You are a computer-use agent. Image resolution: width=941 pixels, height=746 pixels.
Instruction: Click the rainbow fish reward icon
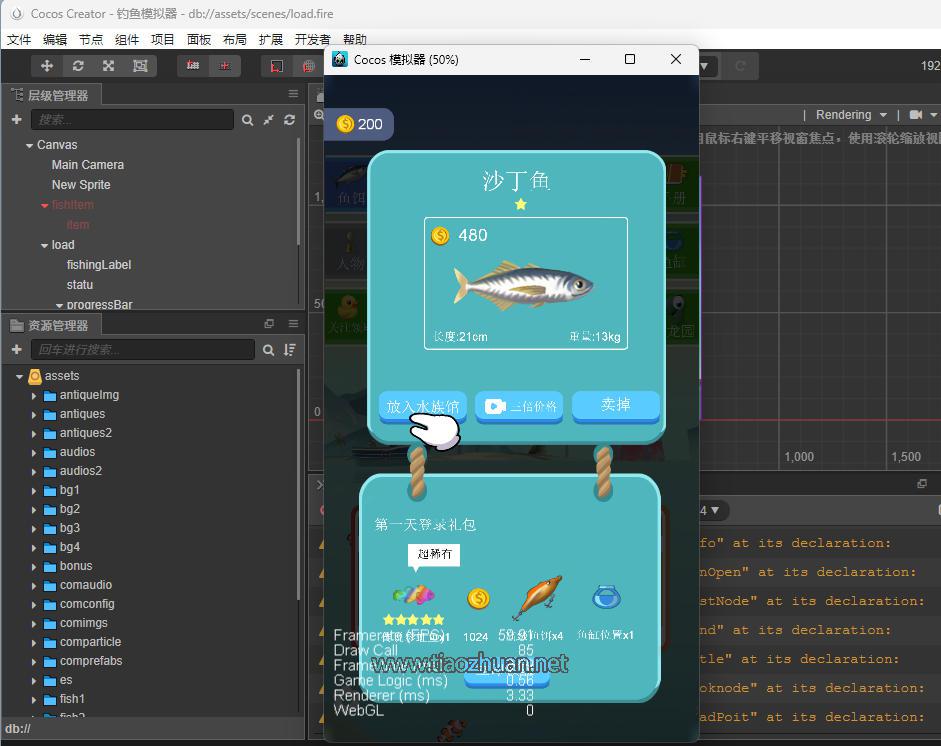click(x=413, y=595)
